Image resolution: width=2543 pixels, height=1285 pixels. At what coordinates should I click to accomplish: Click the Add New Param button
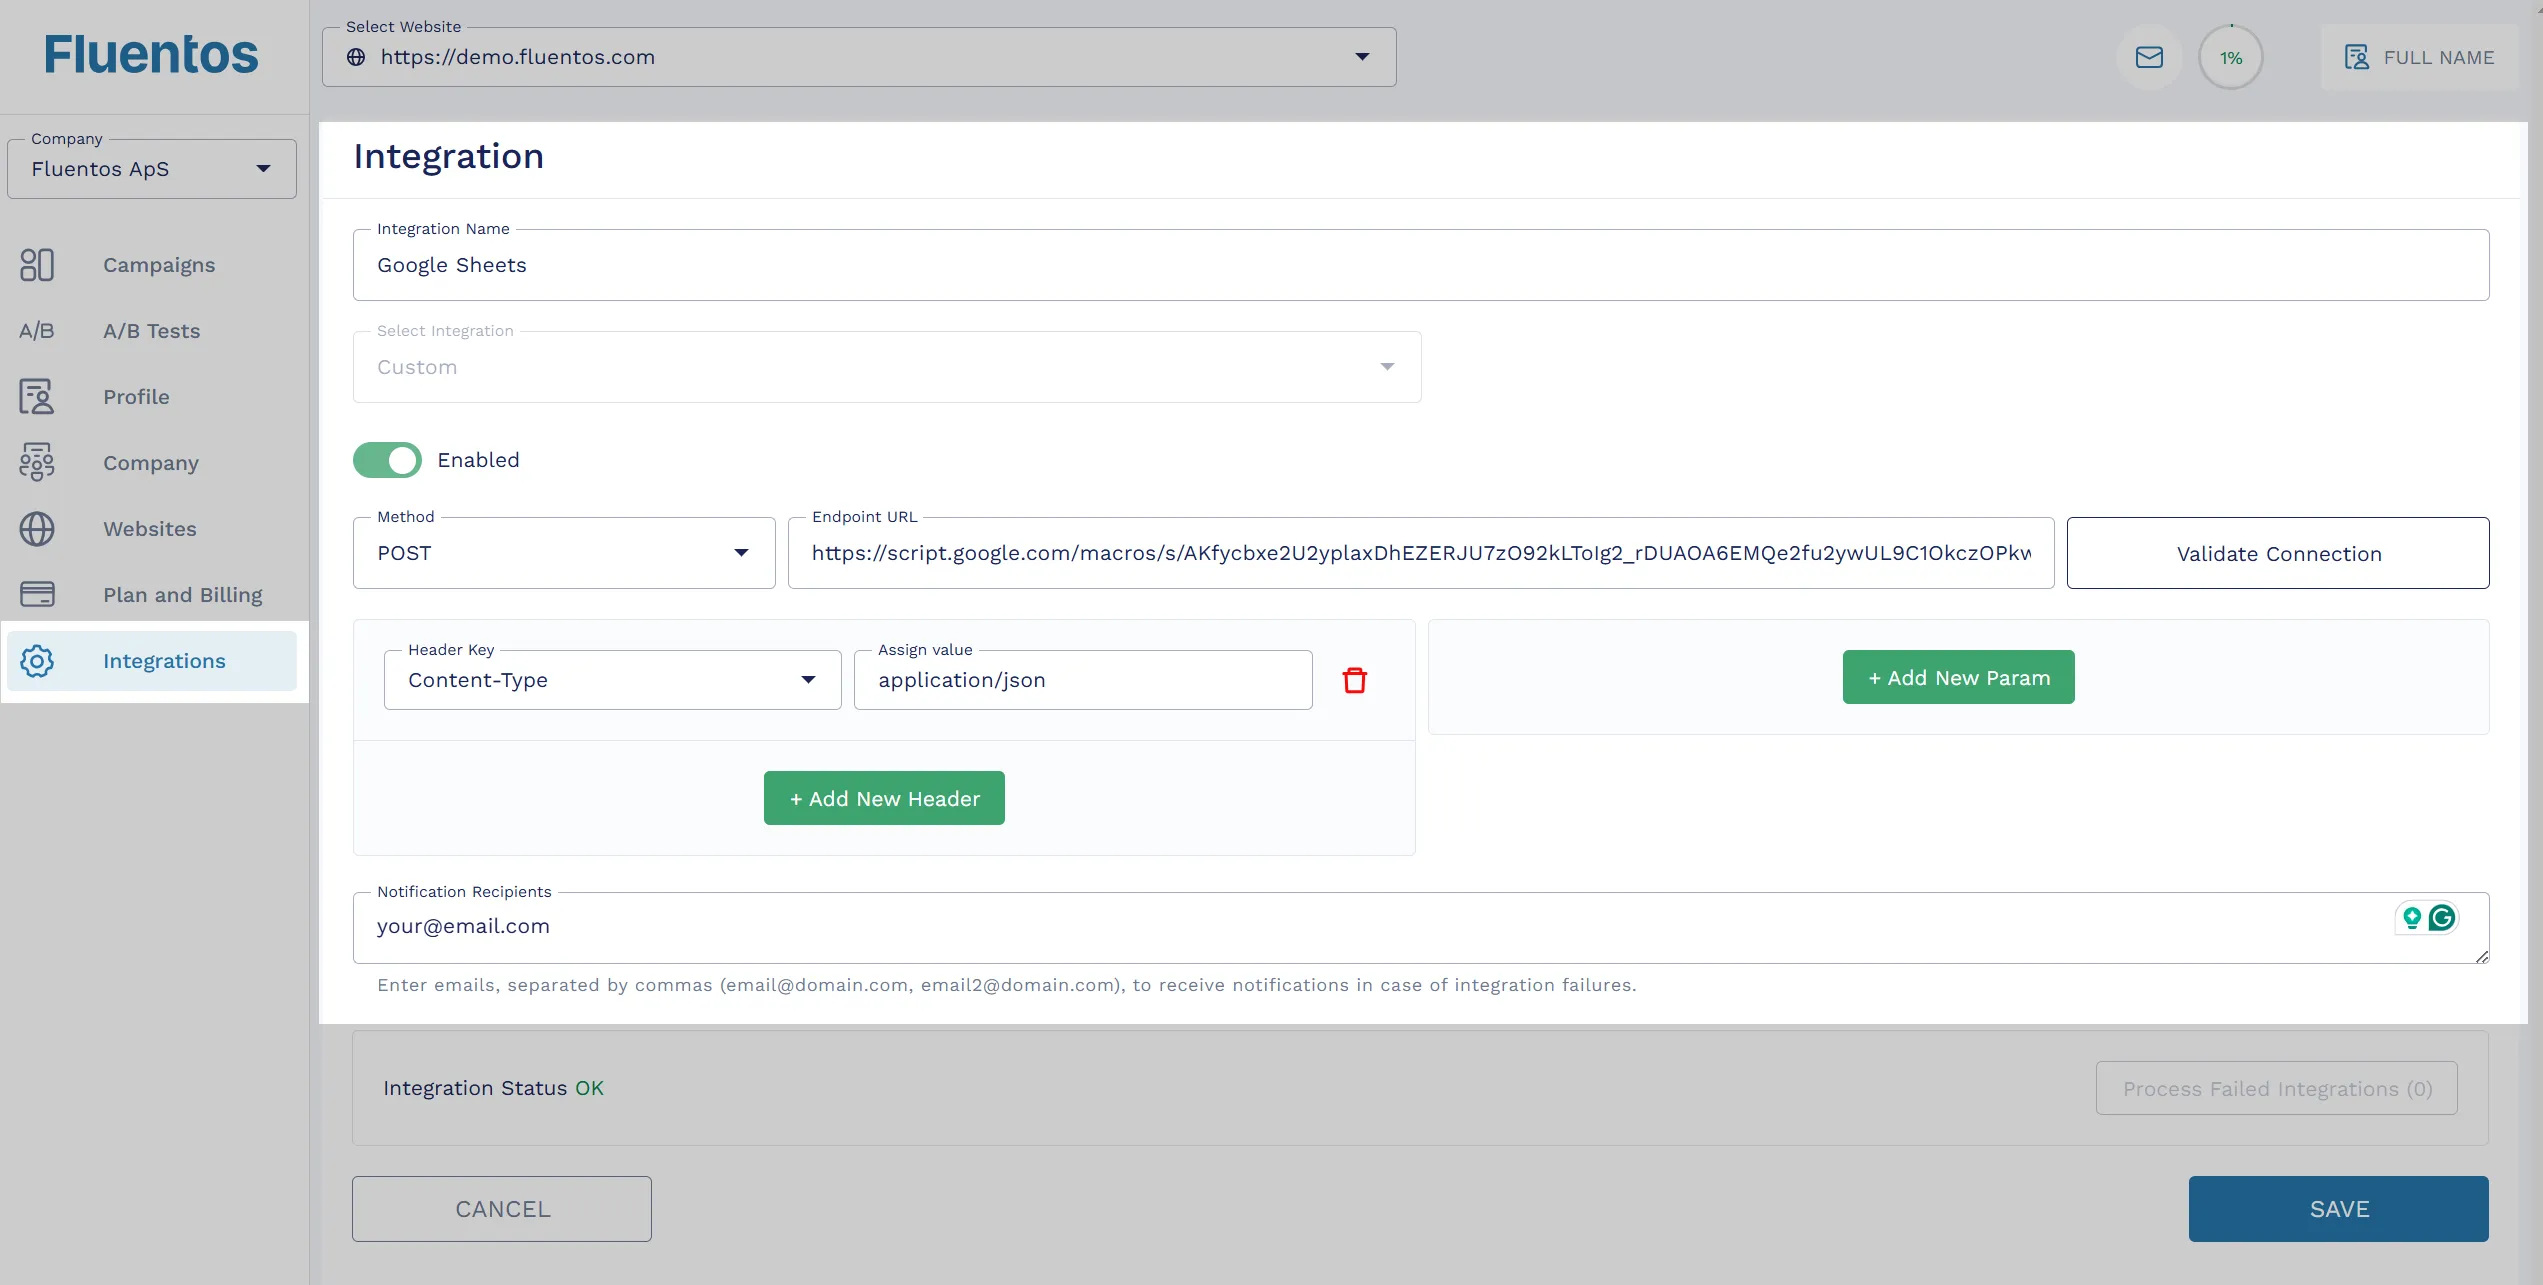coord(1958,675)
